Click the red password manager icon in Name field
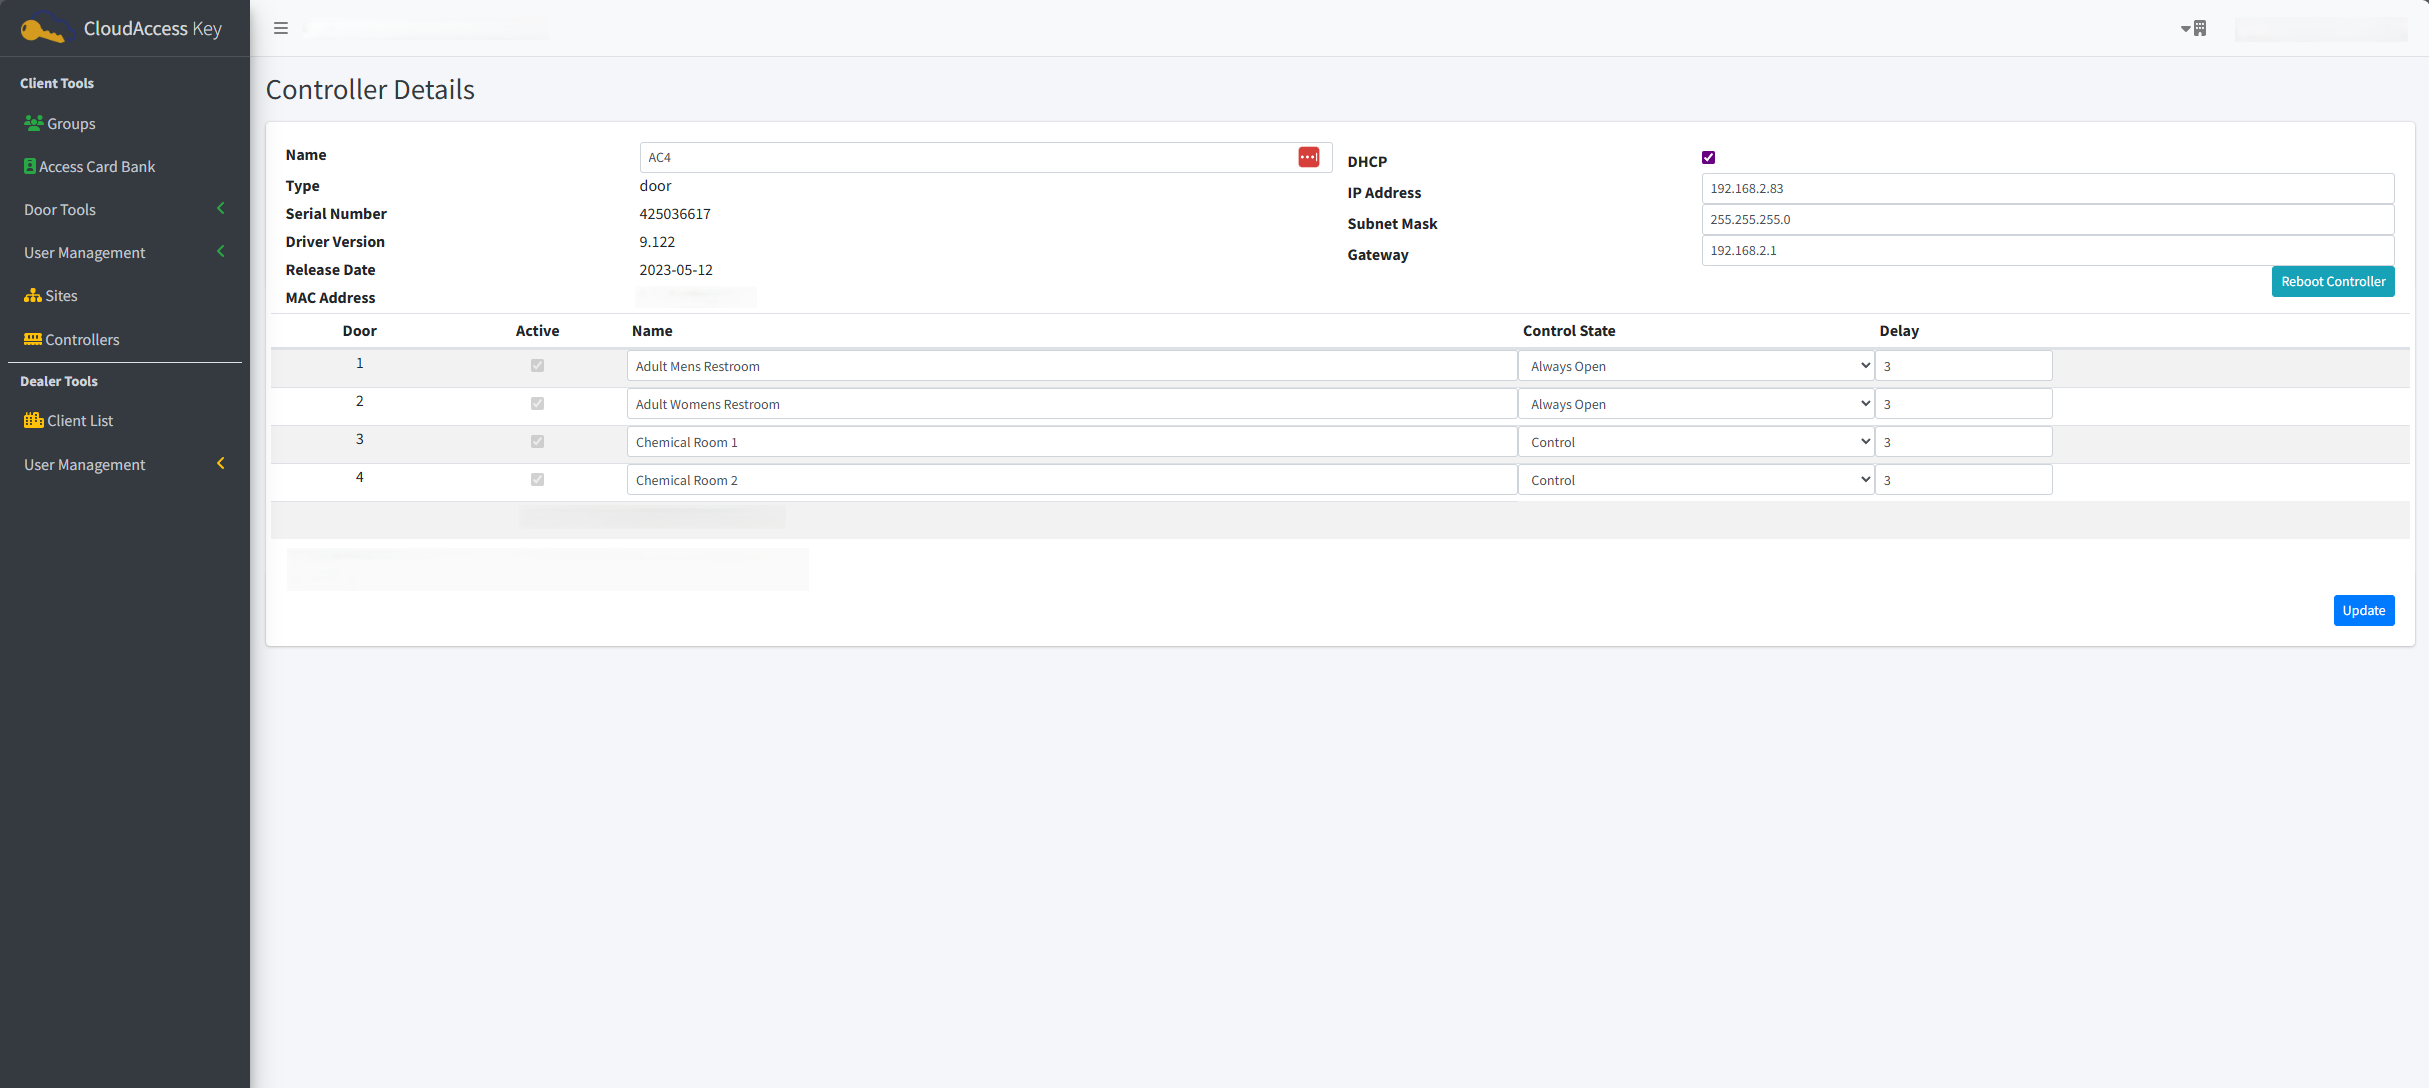 [x=1308, y=156]
